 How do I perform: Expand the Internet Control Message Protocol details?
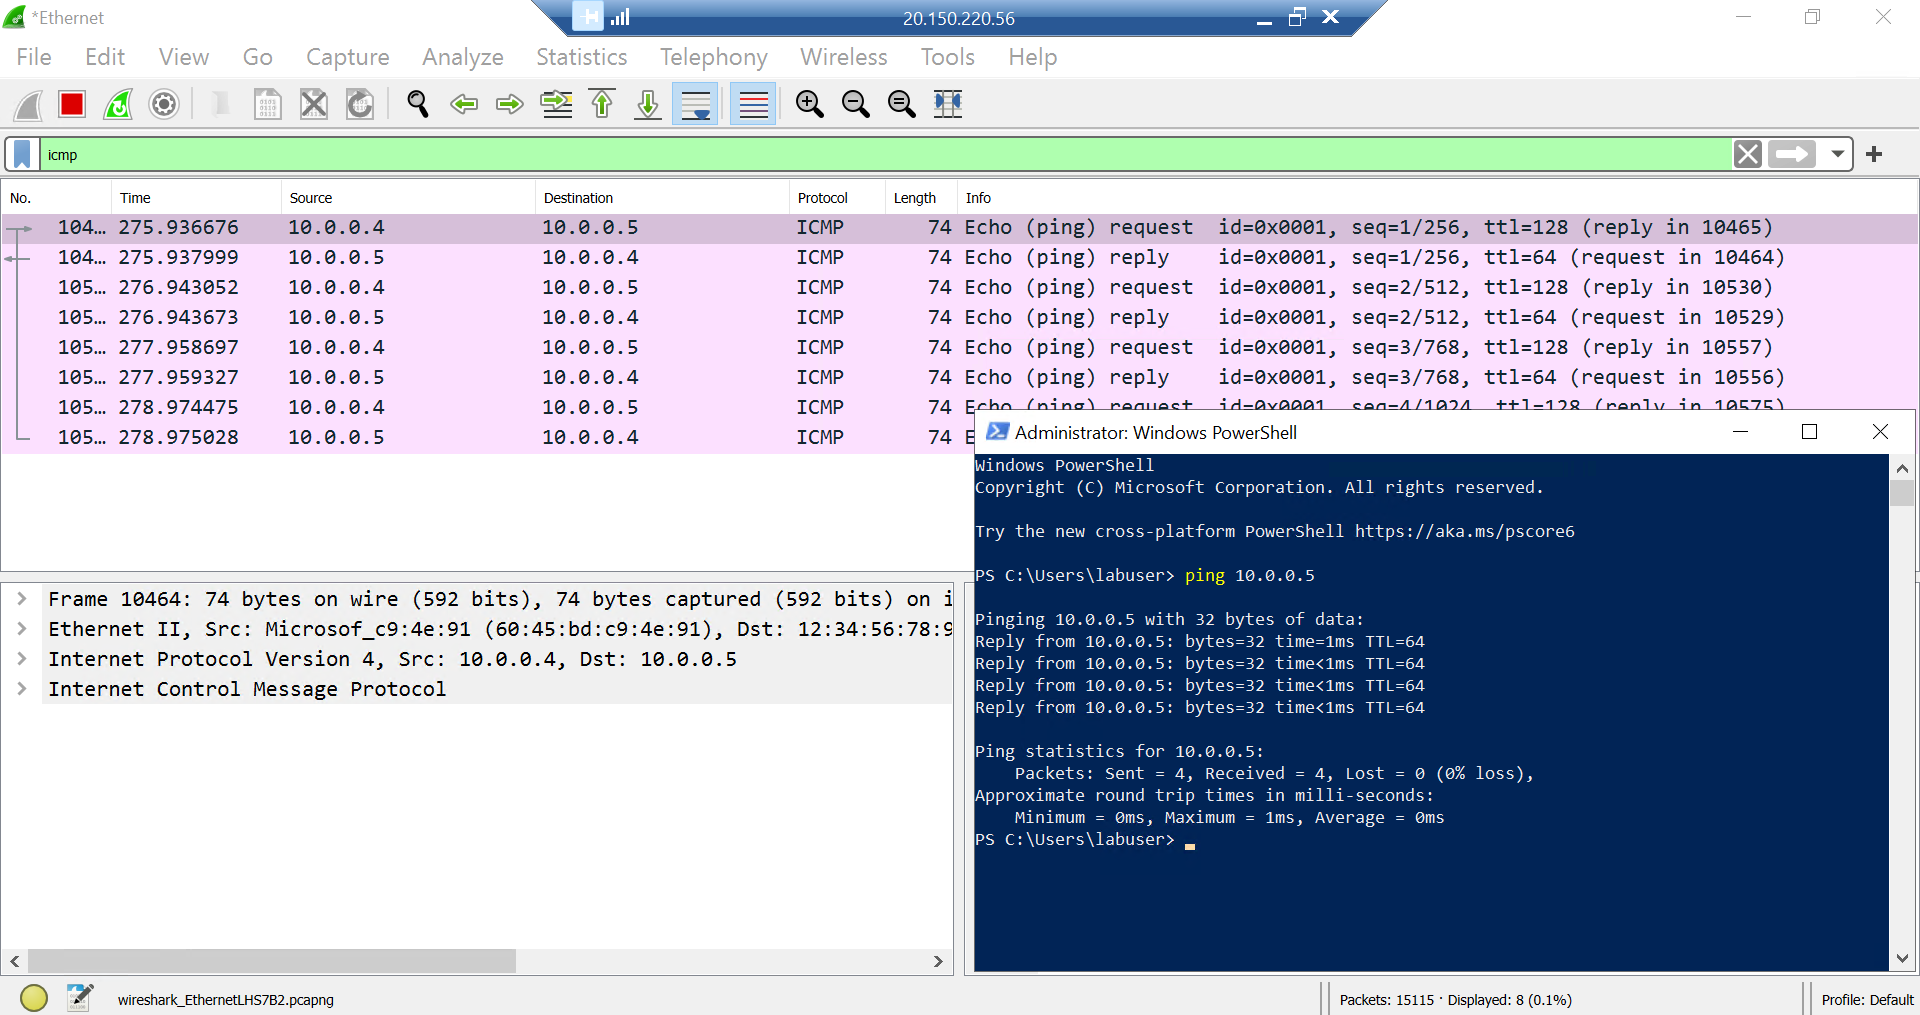(22, 688)
